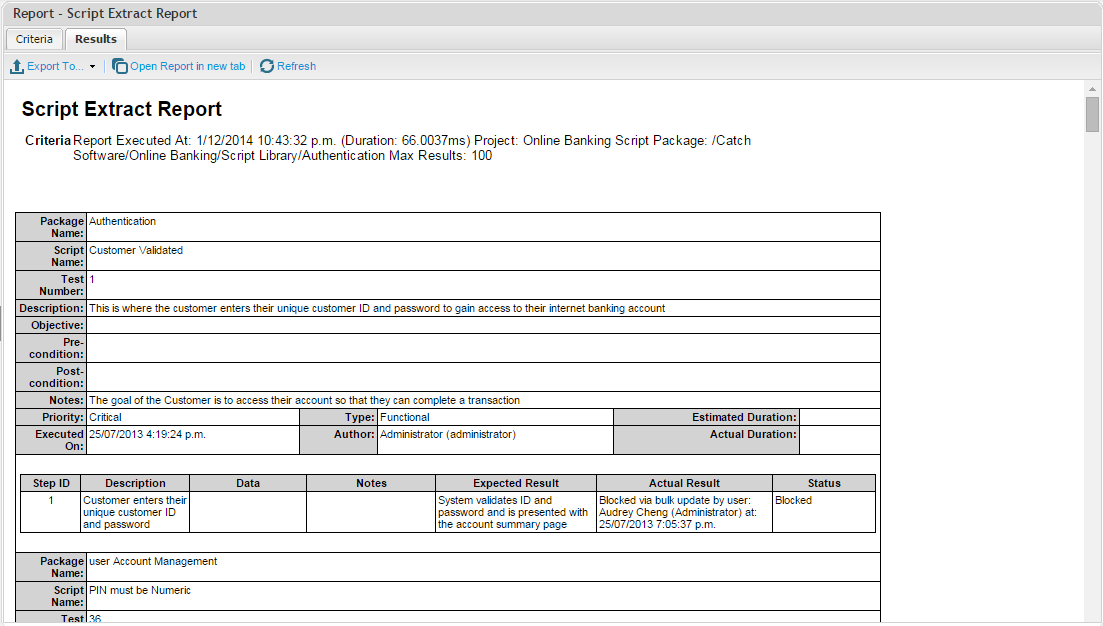Click the PIN must be Numeric script name
Viewport: 1103px width, 626px height.
(x=140, y=590)
